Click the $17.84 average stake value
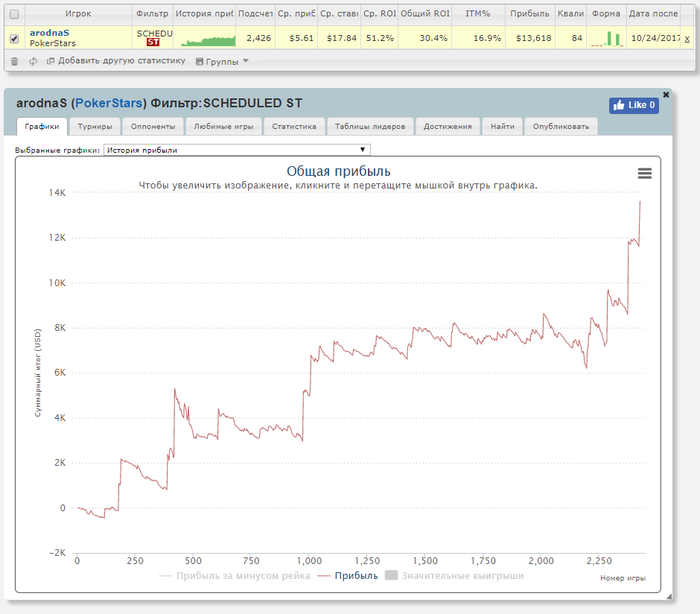The height and width of the screenshot is (614, 700). tap(342, 38)
